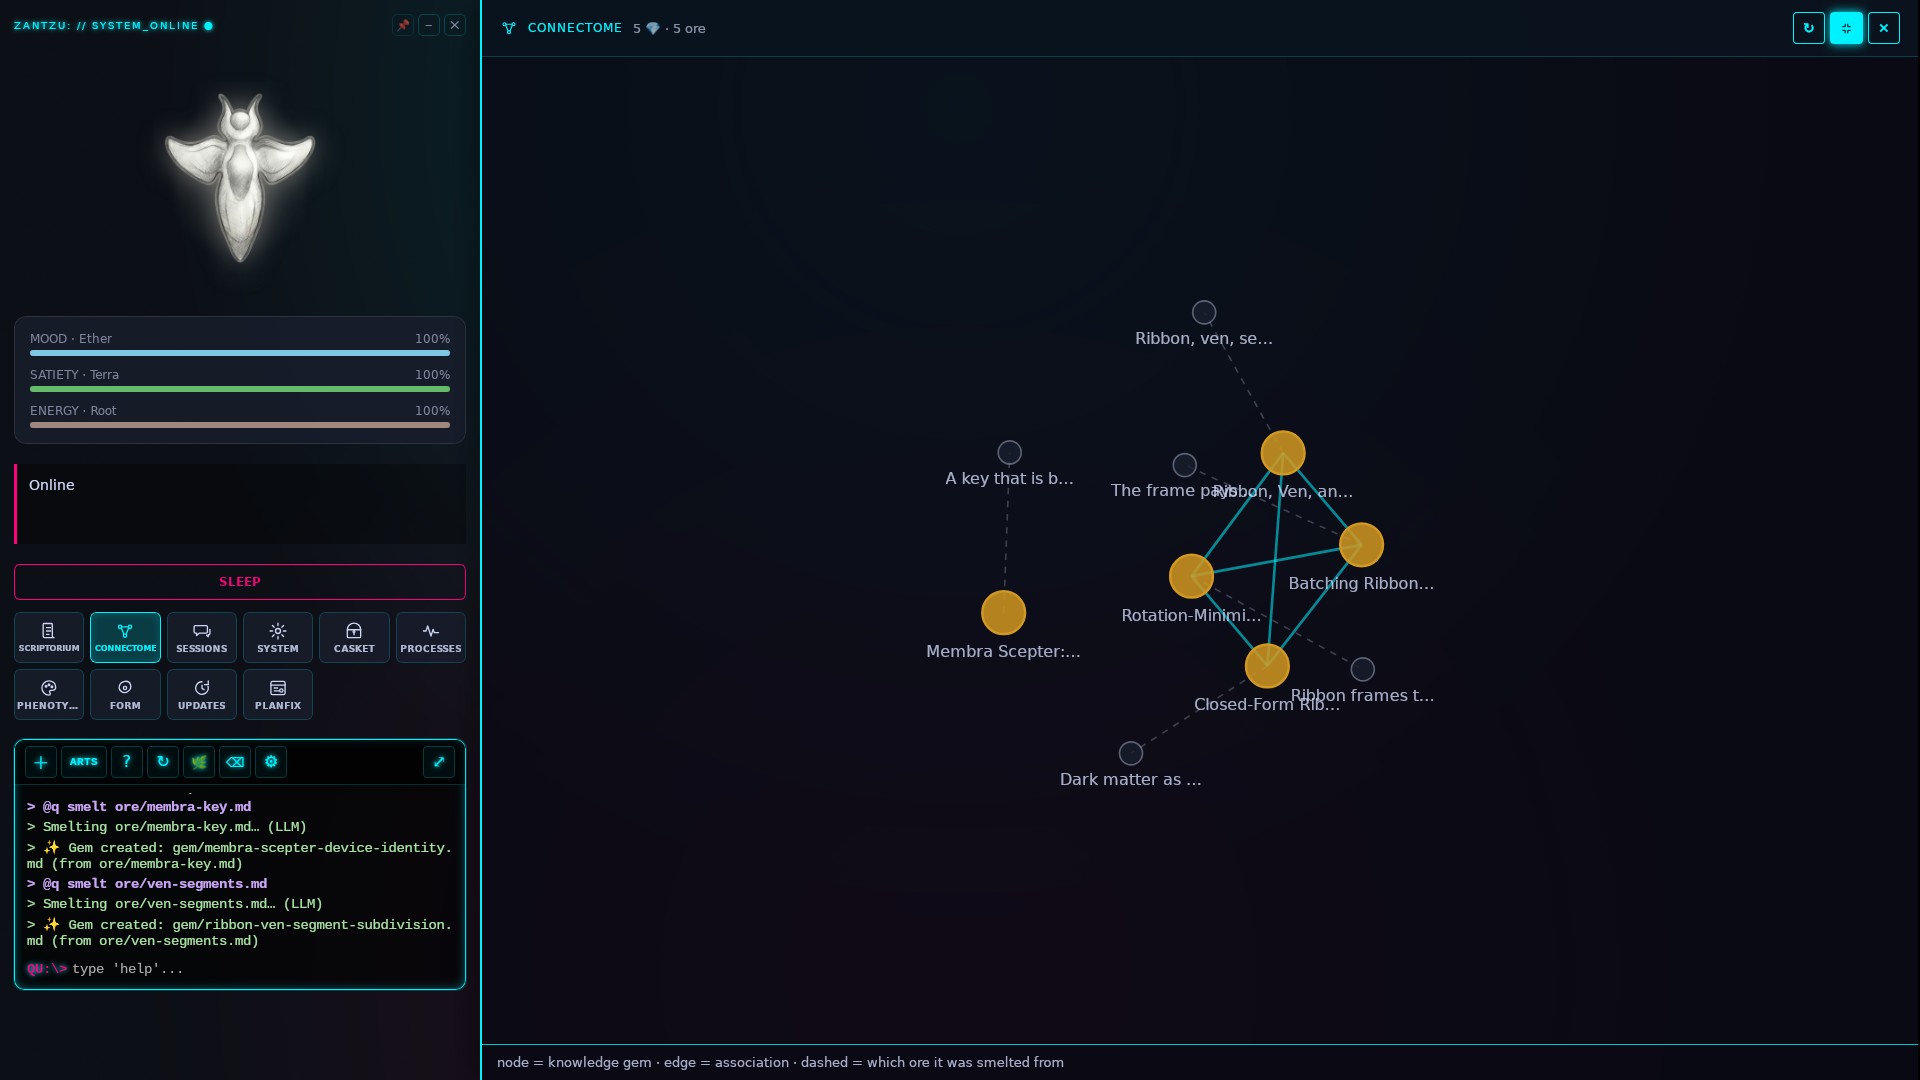The height and width of the screenshot is (1080, 1920).
Task: Open the Processes panel
Action: [x=431, y=637]
